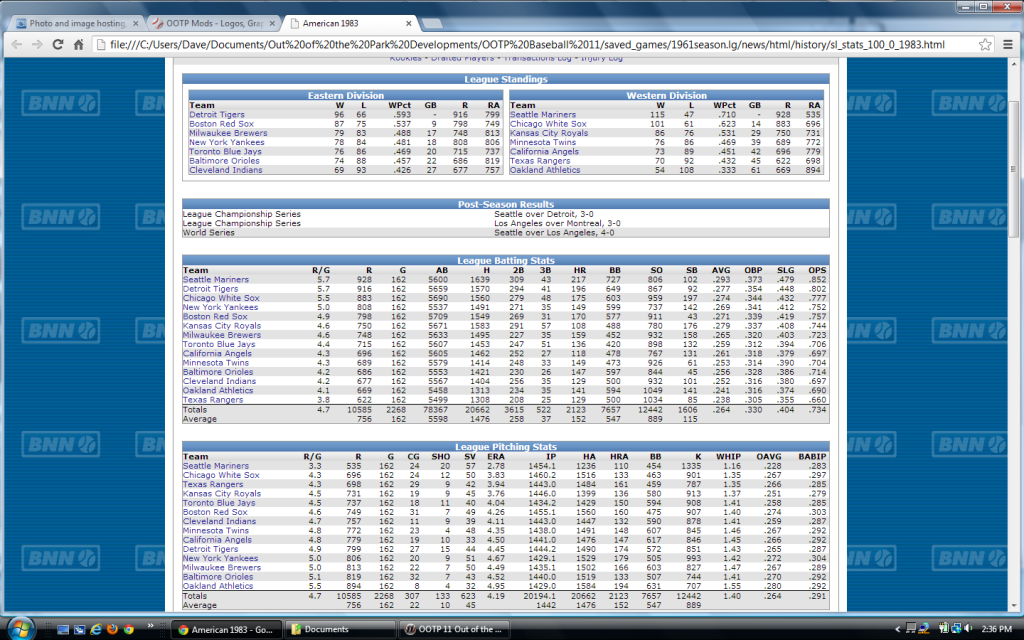Click the ERA column header in pitching stats

pyautogui.click(x=496, y=457)
